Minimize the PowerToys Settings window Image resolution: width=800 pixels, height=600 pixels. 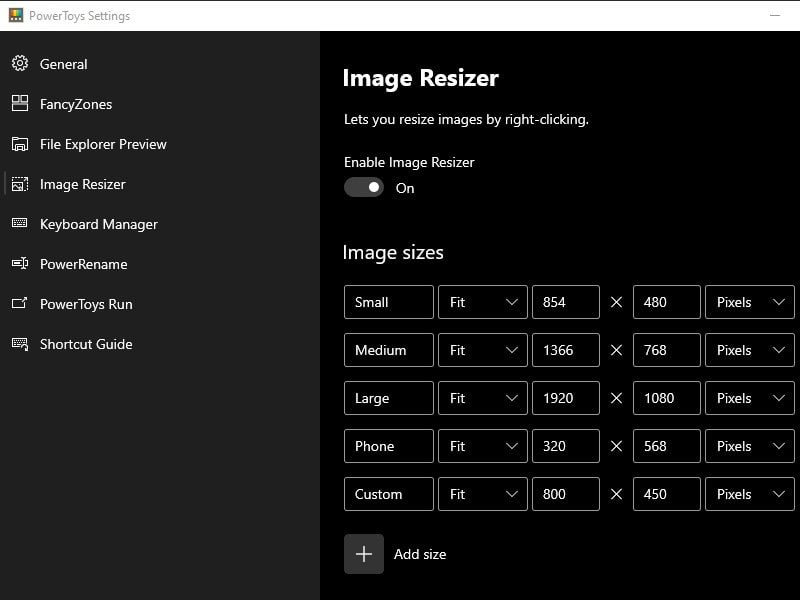click(774, 15)
